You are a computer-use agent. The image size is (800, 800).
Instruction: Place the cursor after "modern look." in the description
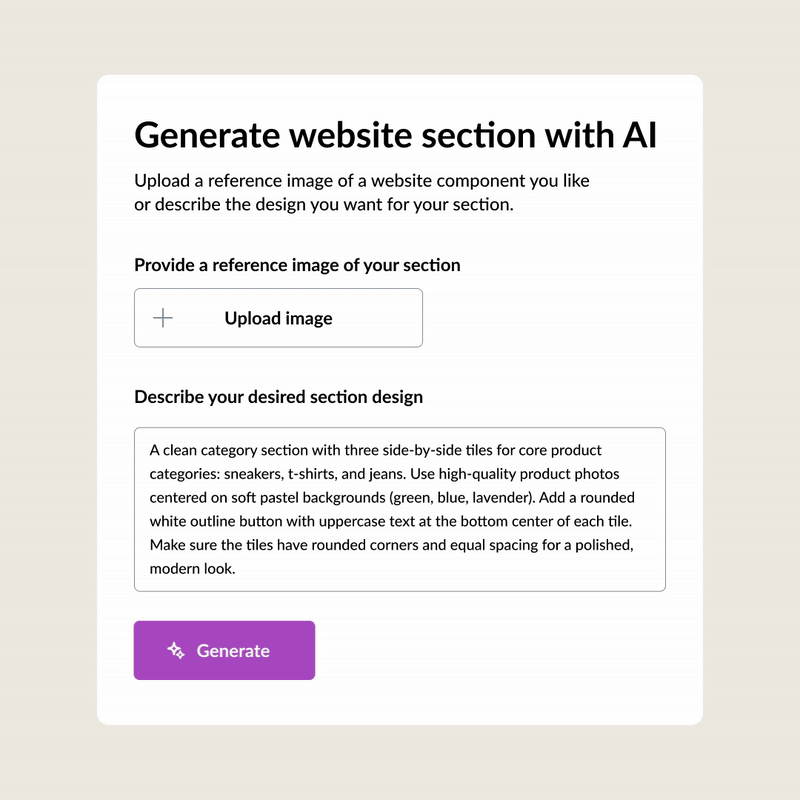coord(236,569)
